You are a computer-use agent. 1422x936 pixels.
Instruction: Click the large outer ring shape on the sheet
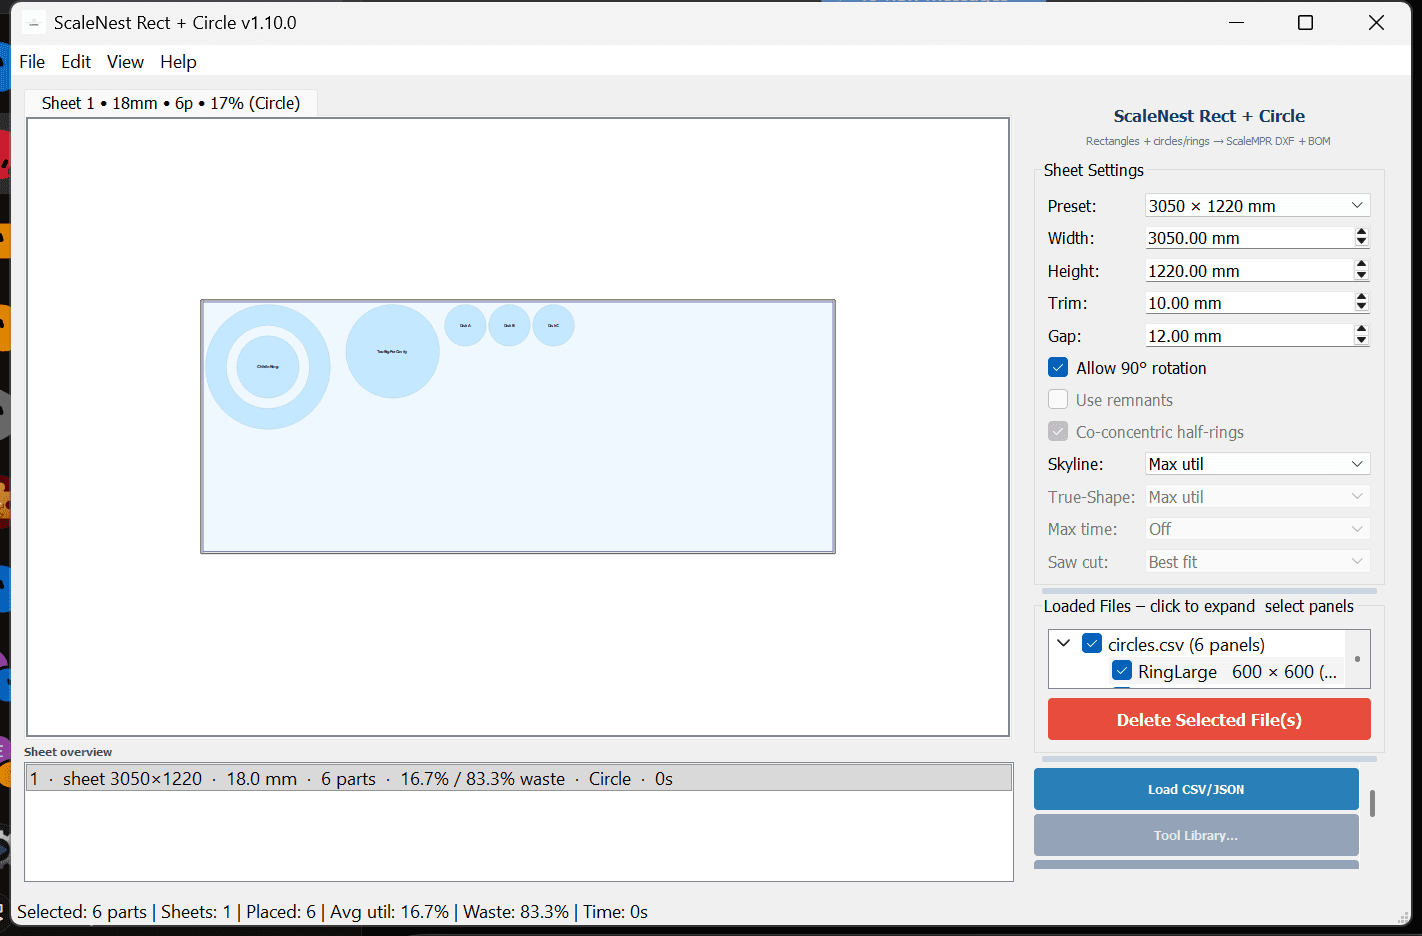tap(218, 367)
